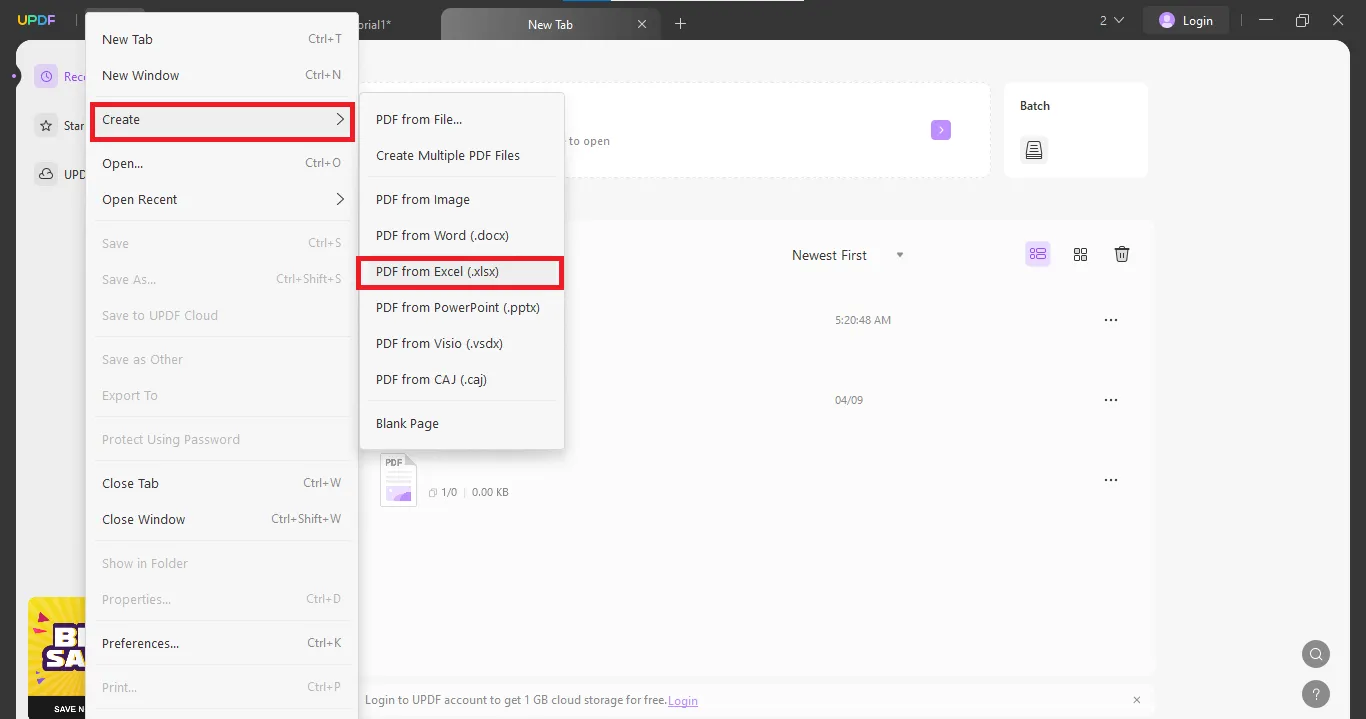Open the PDF file thumbnail
This screenshot has width=1366, height=719.
tap(397, 479)
